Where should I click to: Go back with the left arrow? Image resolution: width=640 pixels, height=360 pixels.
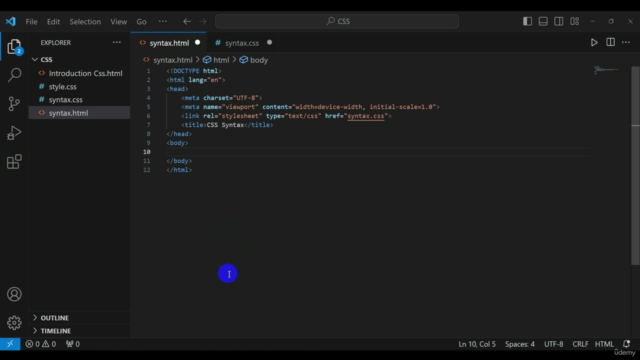187,21
